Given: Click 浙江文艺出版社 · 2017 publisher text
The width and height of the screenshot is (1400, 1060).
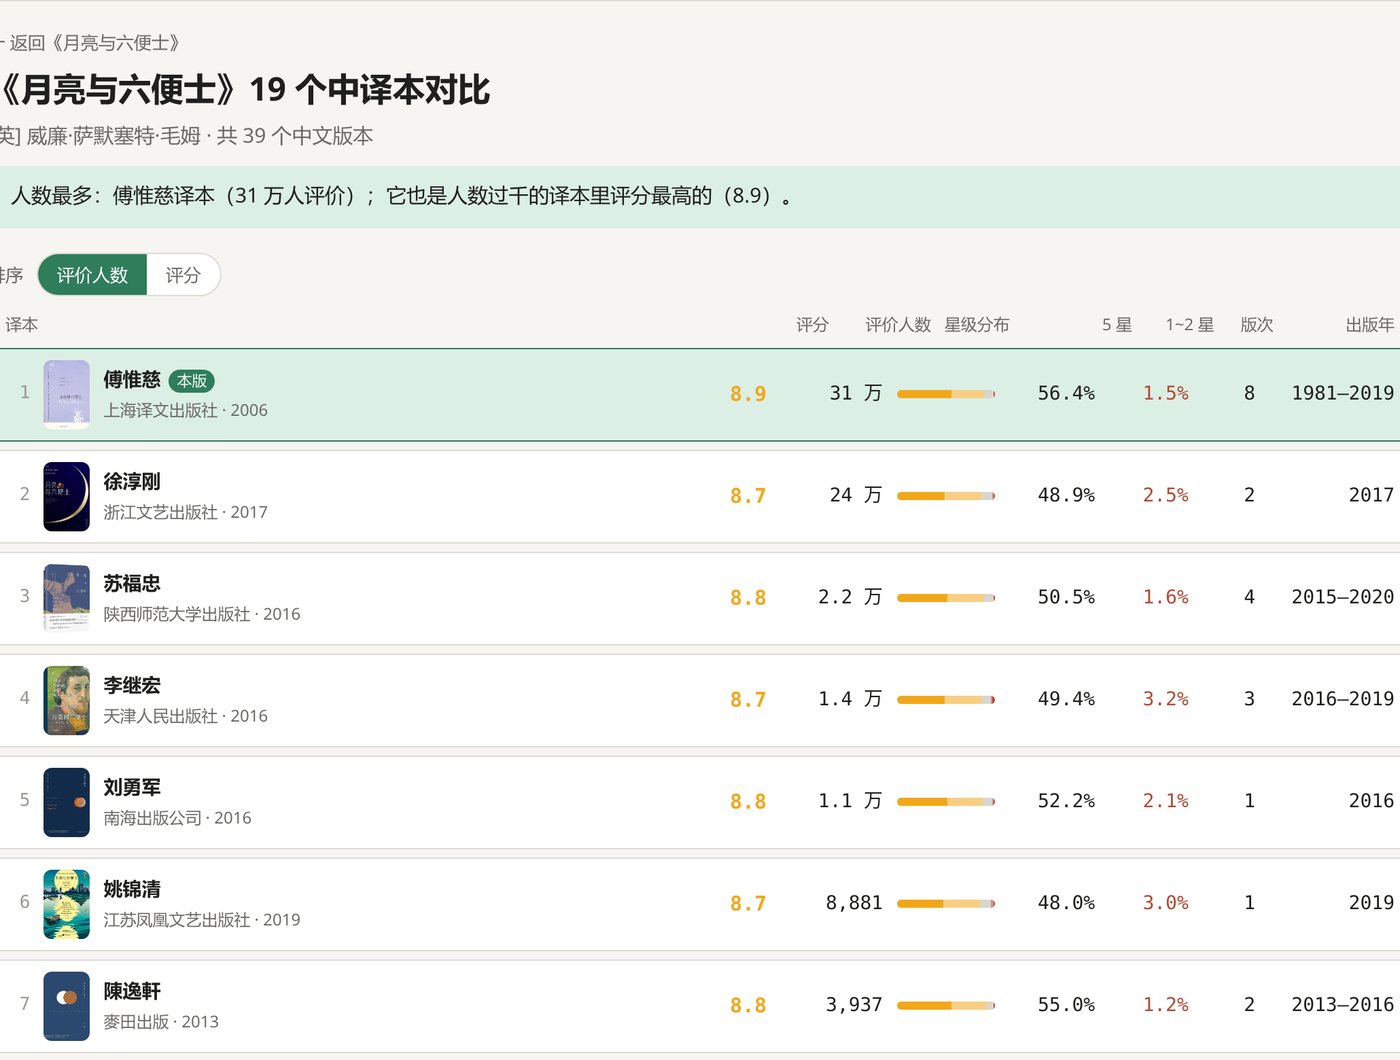Looking at the screenshot, I should click(x=185, y=512).
